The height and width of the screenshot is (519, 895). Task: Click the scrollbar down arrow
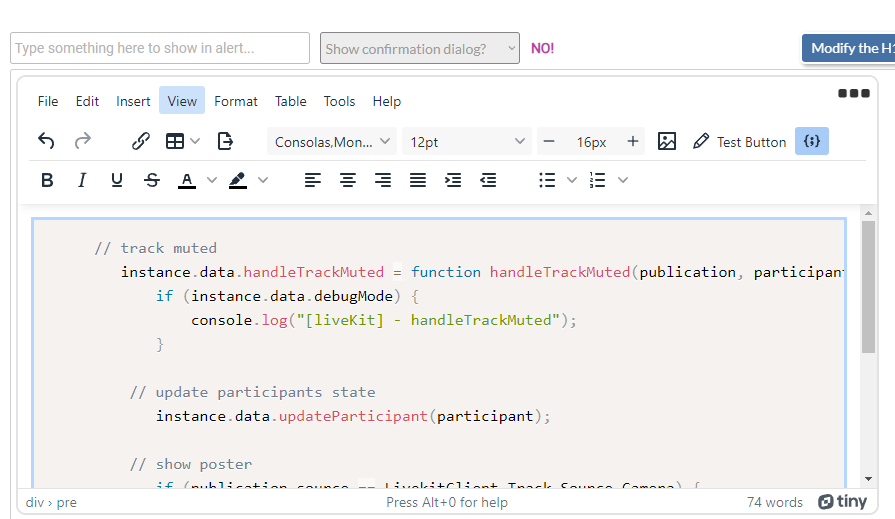click(868, 479)
